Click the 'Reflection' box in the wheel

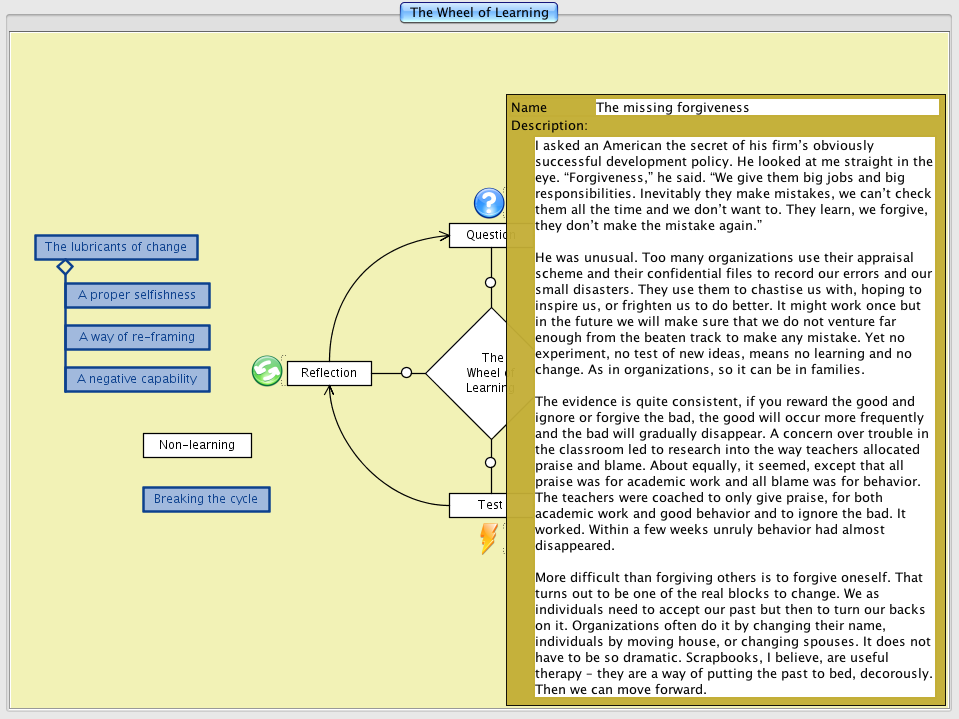pyautogui.click(x=329, y=373)
